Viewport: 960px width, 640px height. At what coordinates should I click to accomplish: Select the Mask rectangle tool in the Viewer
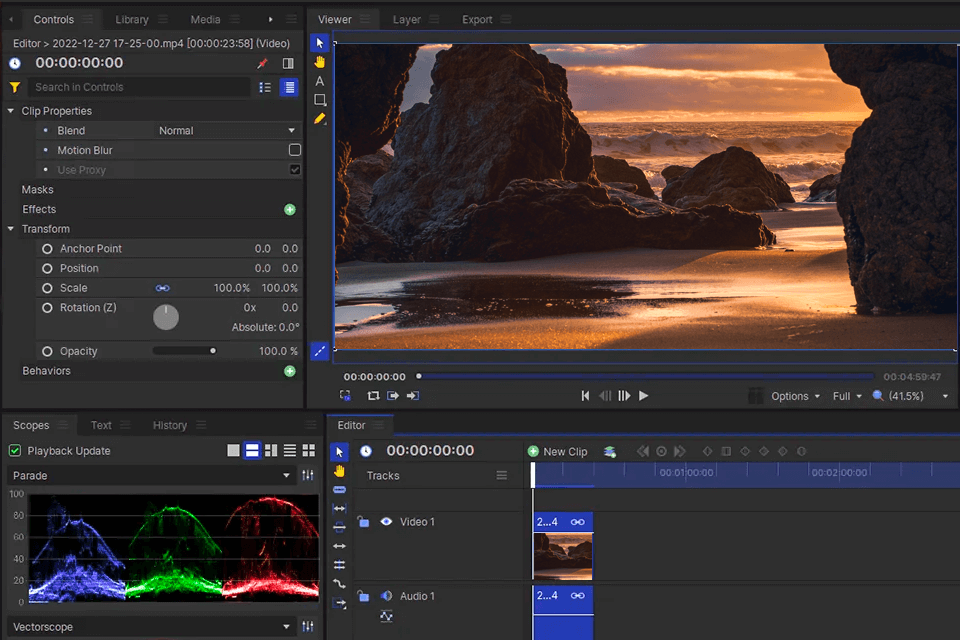(x=320, y=100)
